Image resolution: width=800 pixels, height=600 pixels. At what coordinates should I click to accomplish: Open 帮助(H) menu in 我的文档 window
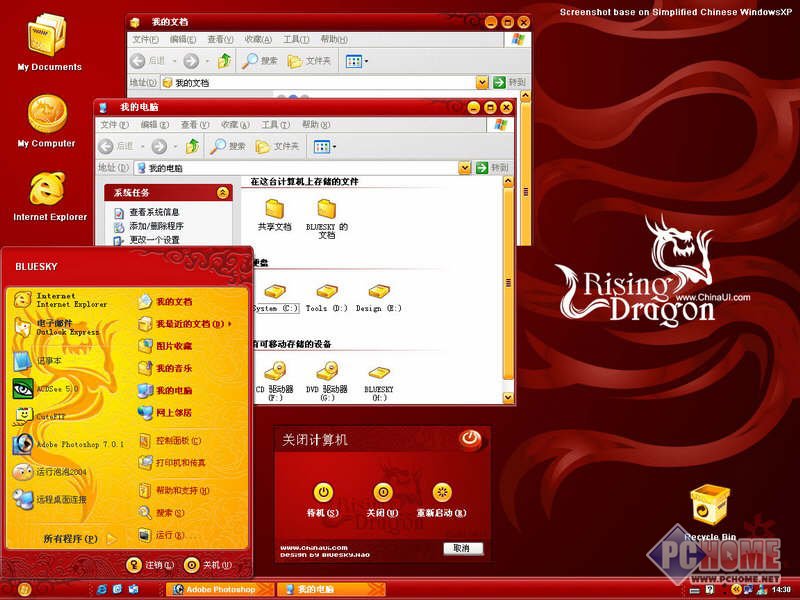(334, 39)
